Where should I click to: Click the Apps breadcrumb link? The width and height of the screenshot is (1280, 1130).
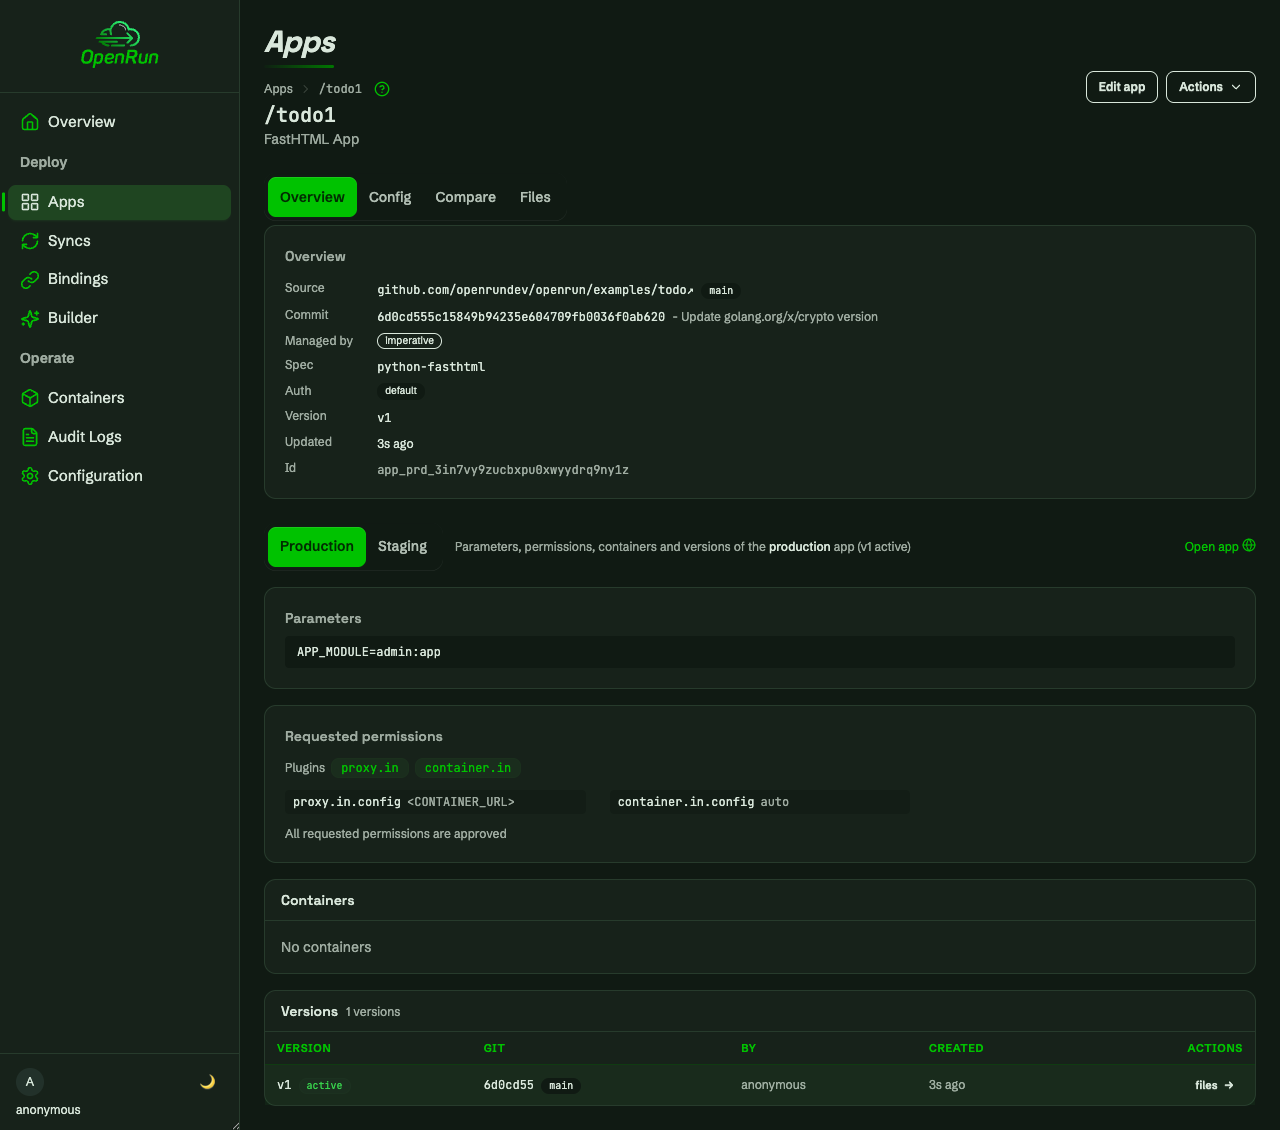(278, 89)
